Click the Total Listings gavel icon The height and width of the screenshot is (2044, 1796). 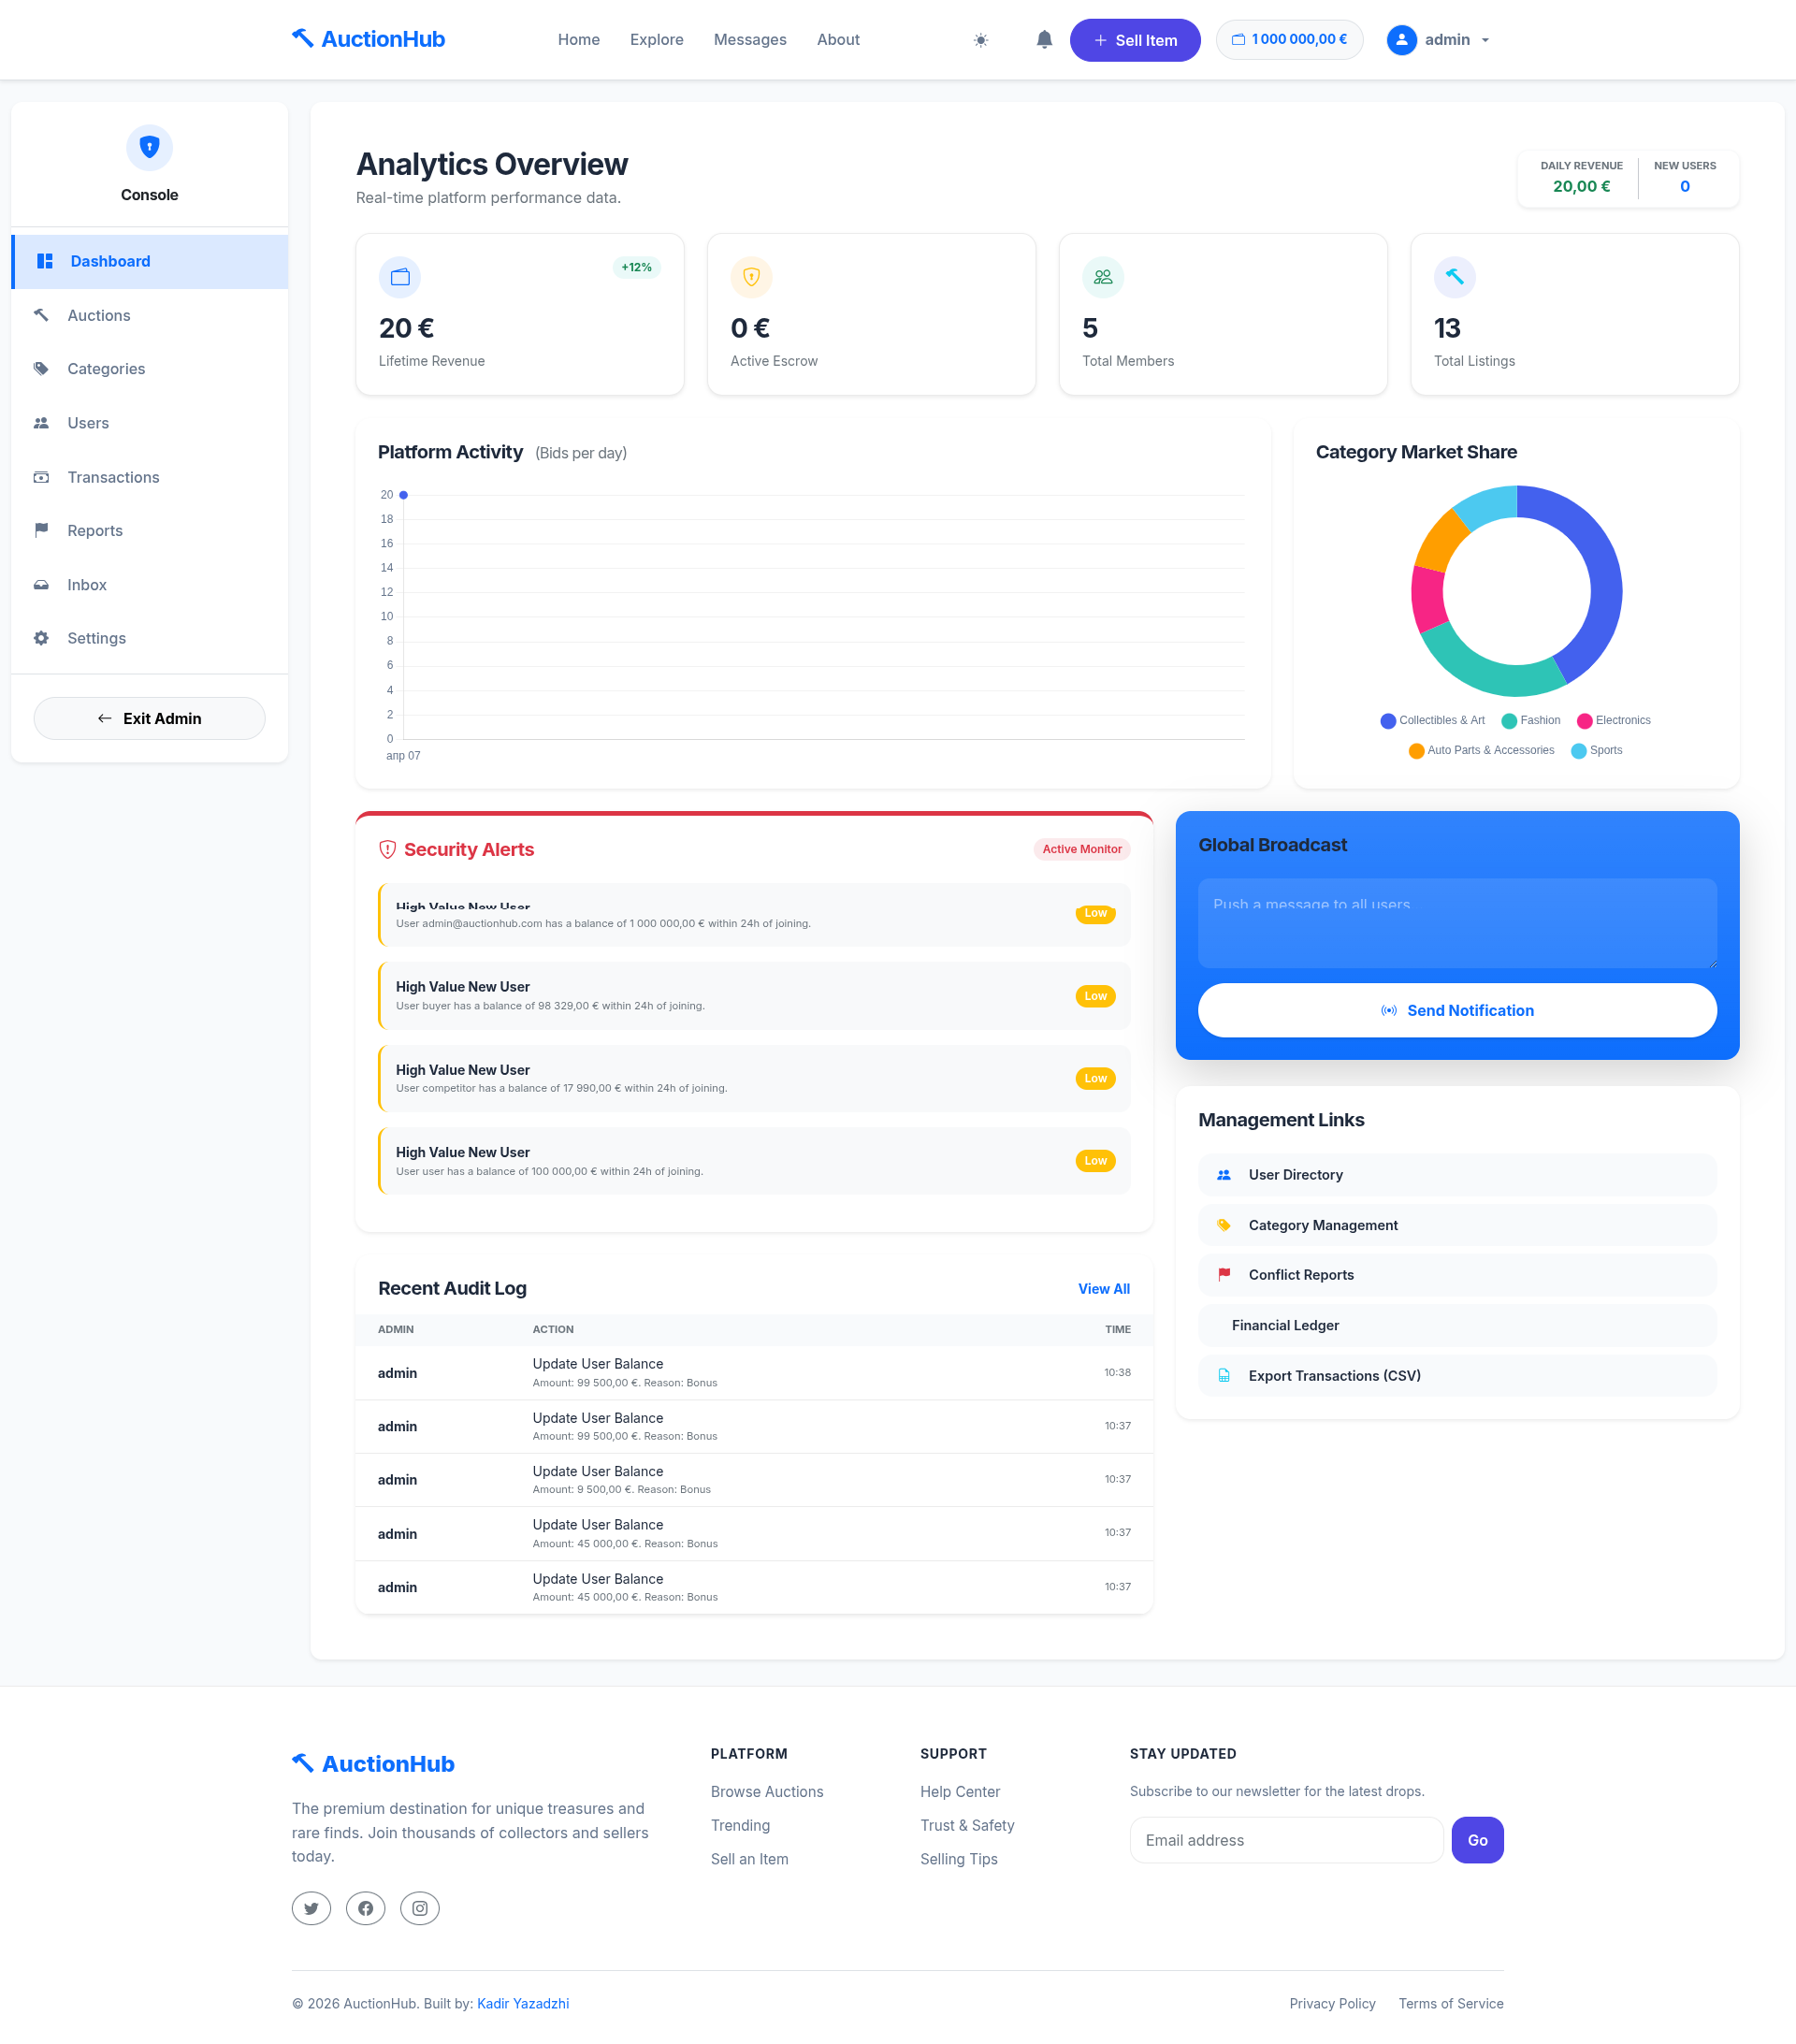(x=1455, y=277)
